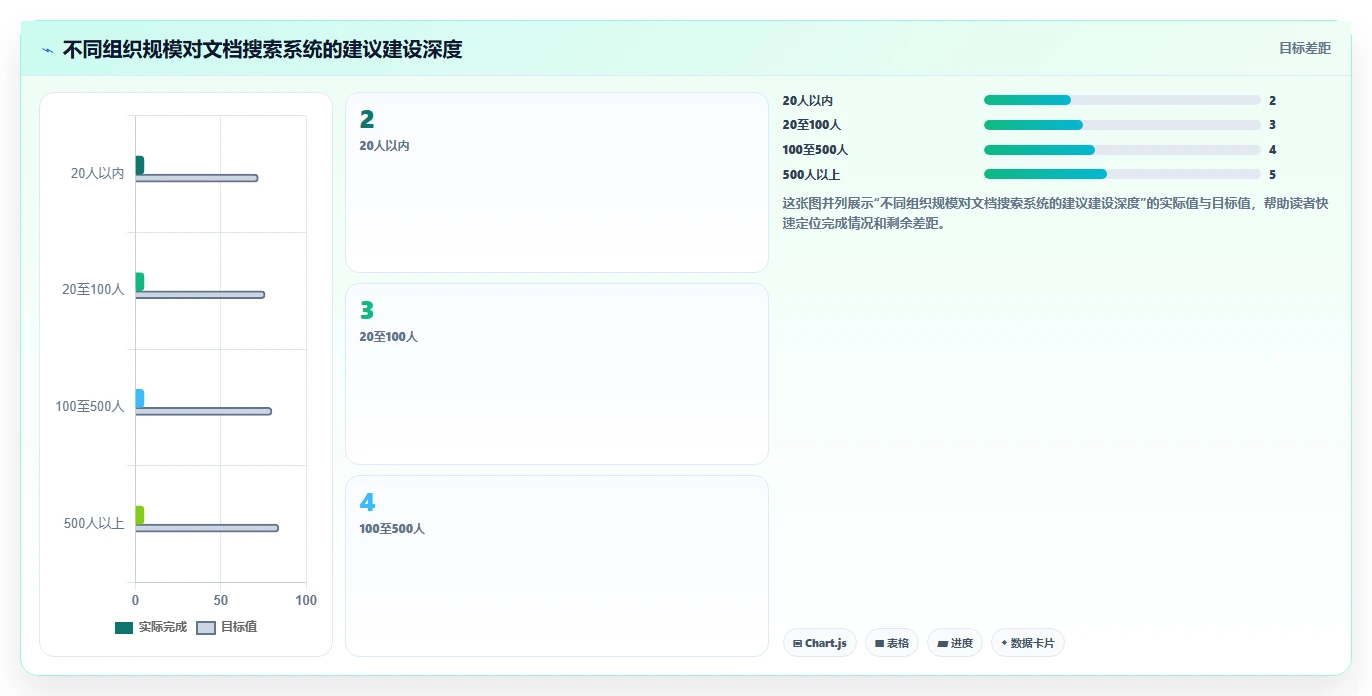1372x696 pixels.
Task: Click the value 5 beside the 500人以上 progress bar
Action: pyautogui.click(x=1272, y=174)
